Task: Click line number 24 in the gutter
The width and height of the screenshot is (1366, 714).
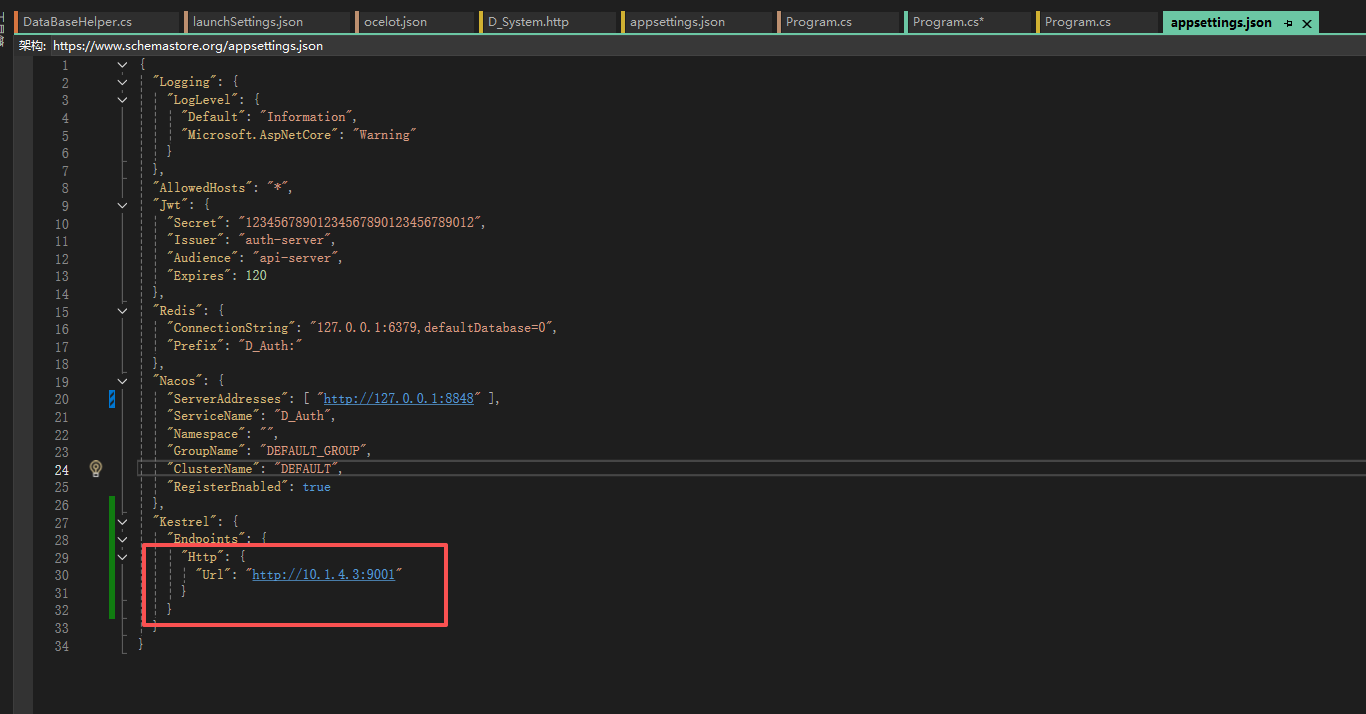Action: [62, 469]
